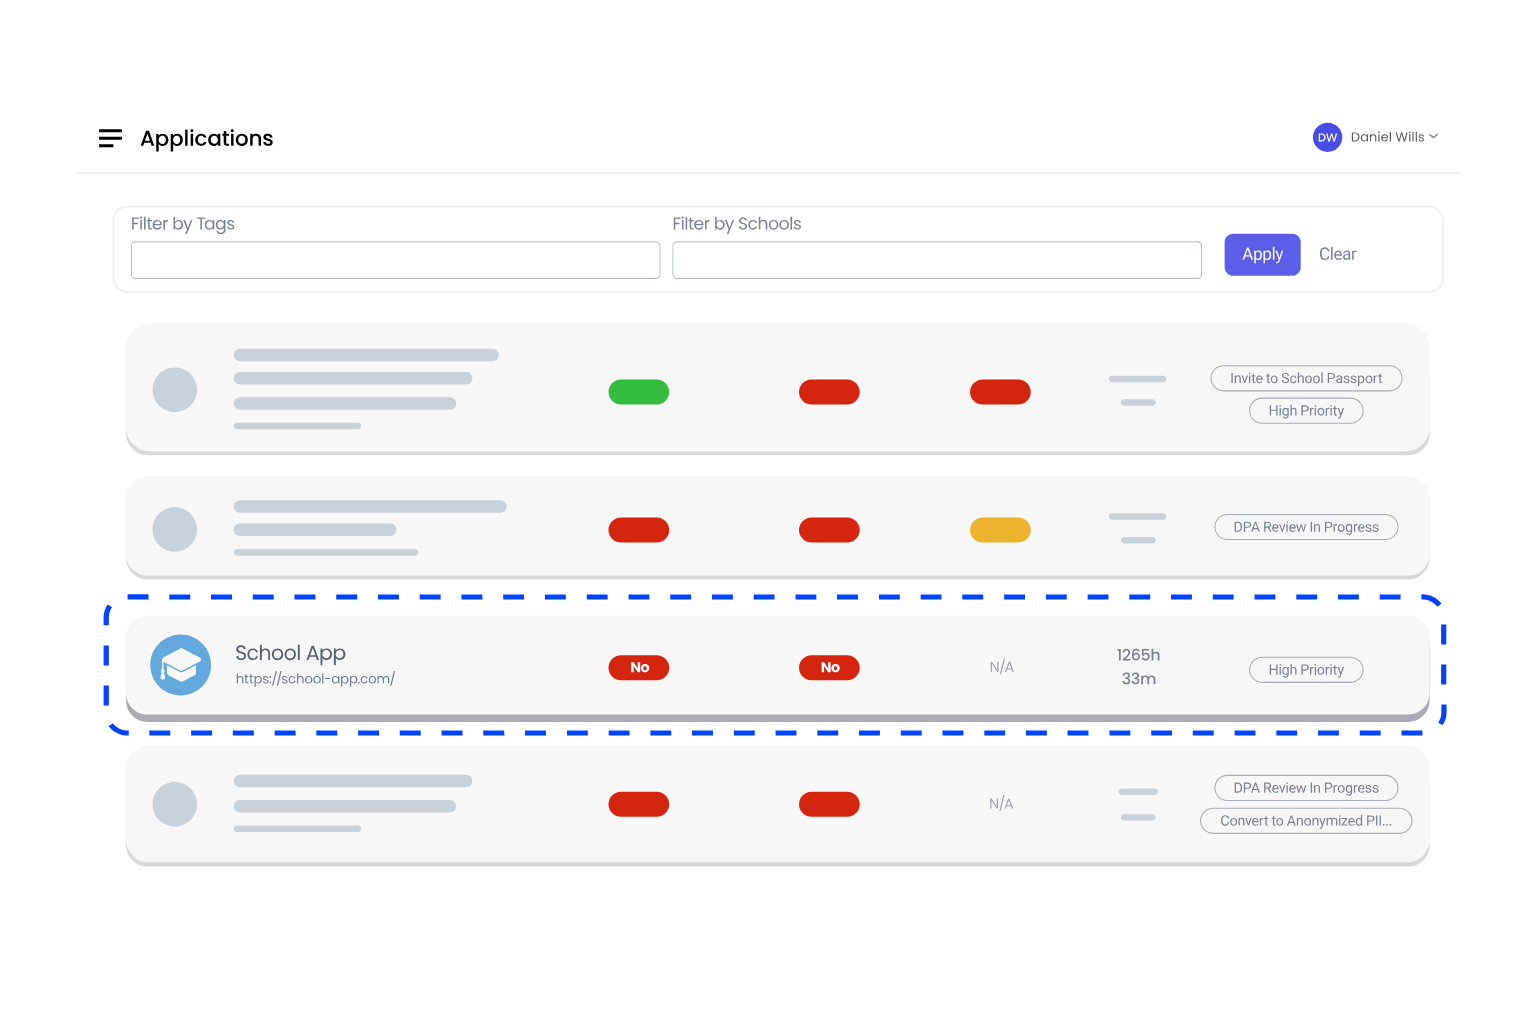This screenshot has height=1024, width=1536.
Task: Click the second row's DPA Review In Progress tag
Action: point(1305,527)
